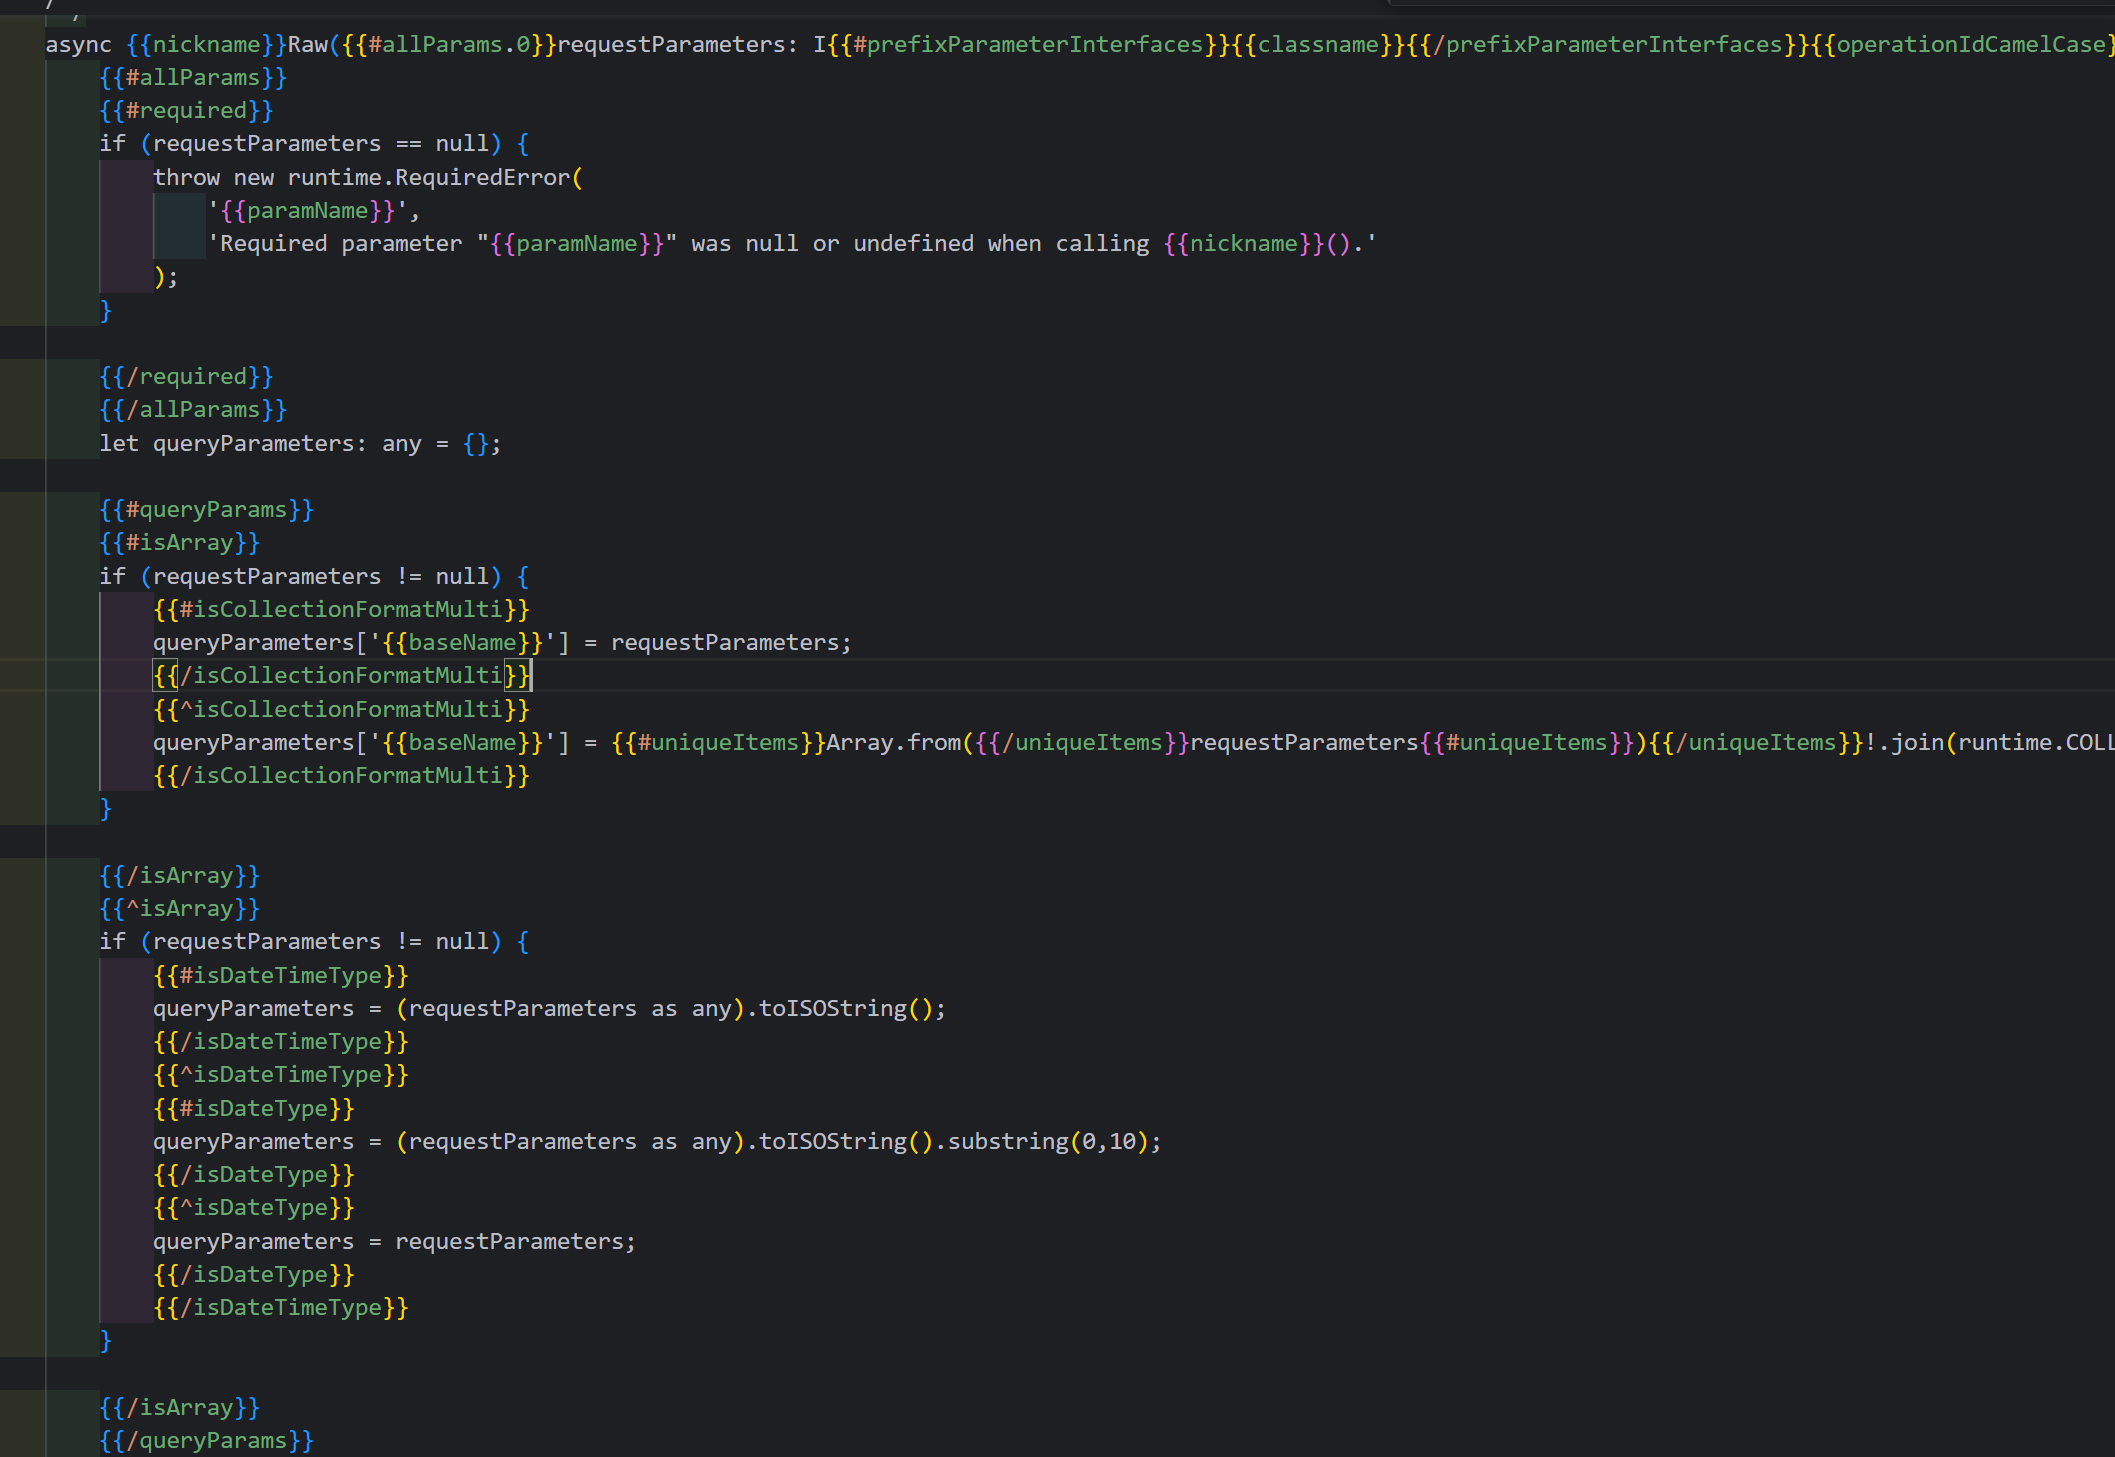Click the {{^isCollectionFormatMulti}} inverted tag
Screen dimensions: 2115x1457
(341, 710)
